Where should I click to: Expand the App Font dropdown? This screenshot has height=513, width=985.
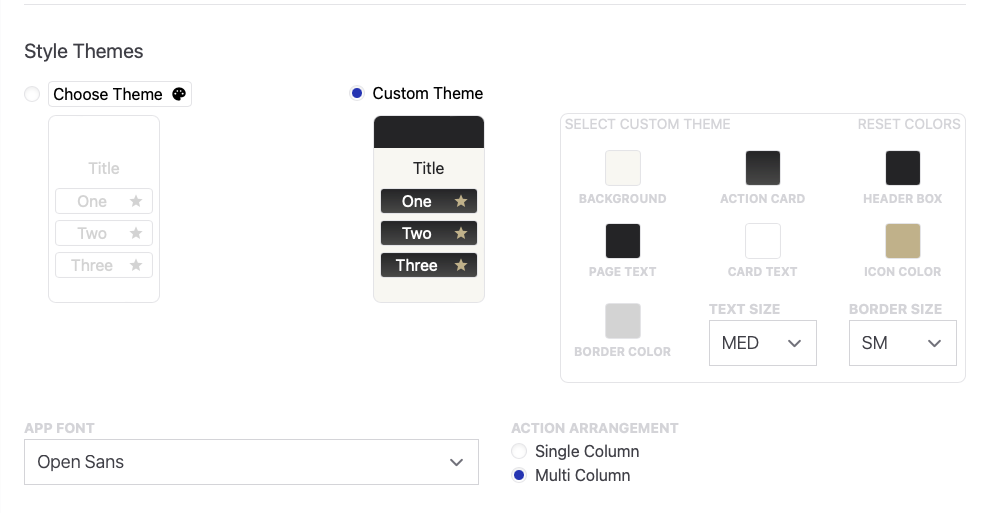251,462
